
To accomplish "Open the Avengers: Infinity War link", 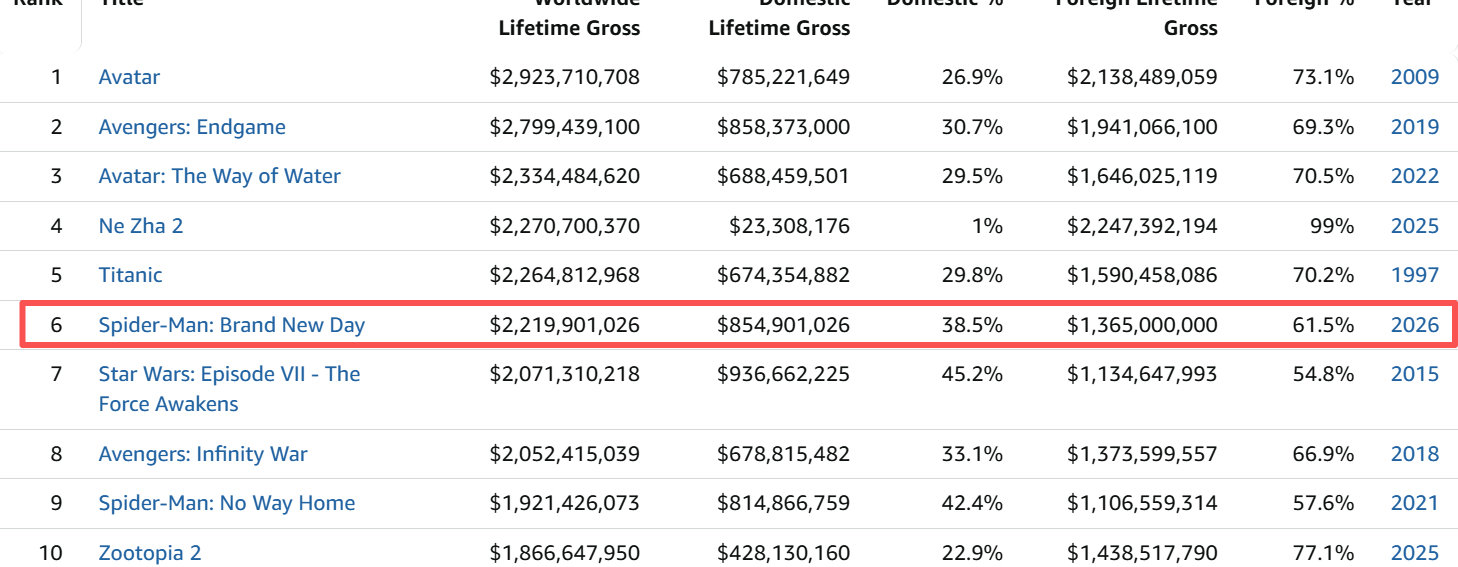I will tap(203, 454).
